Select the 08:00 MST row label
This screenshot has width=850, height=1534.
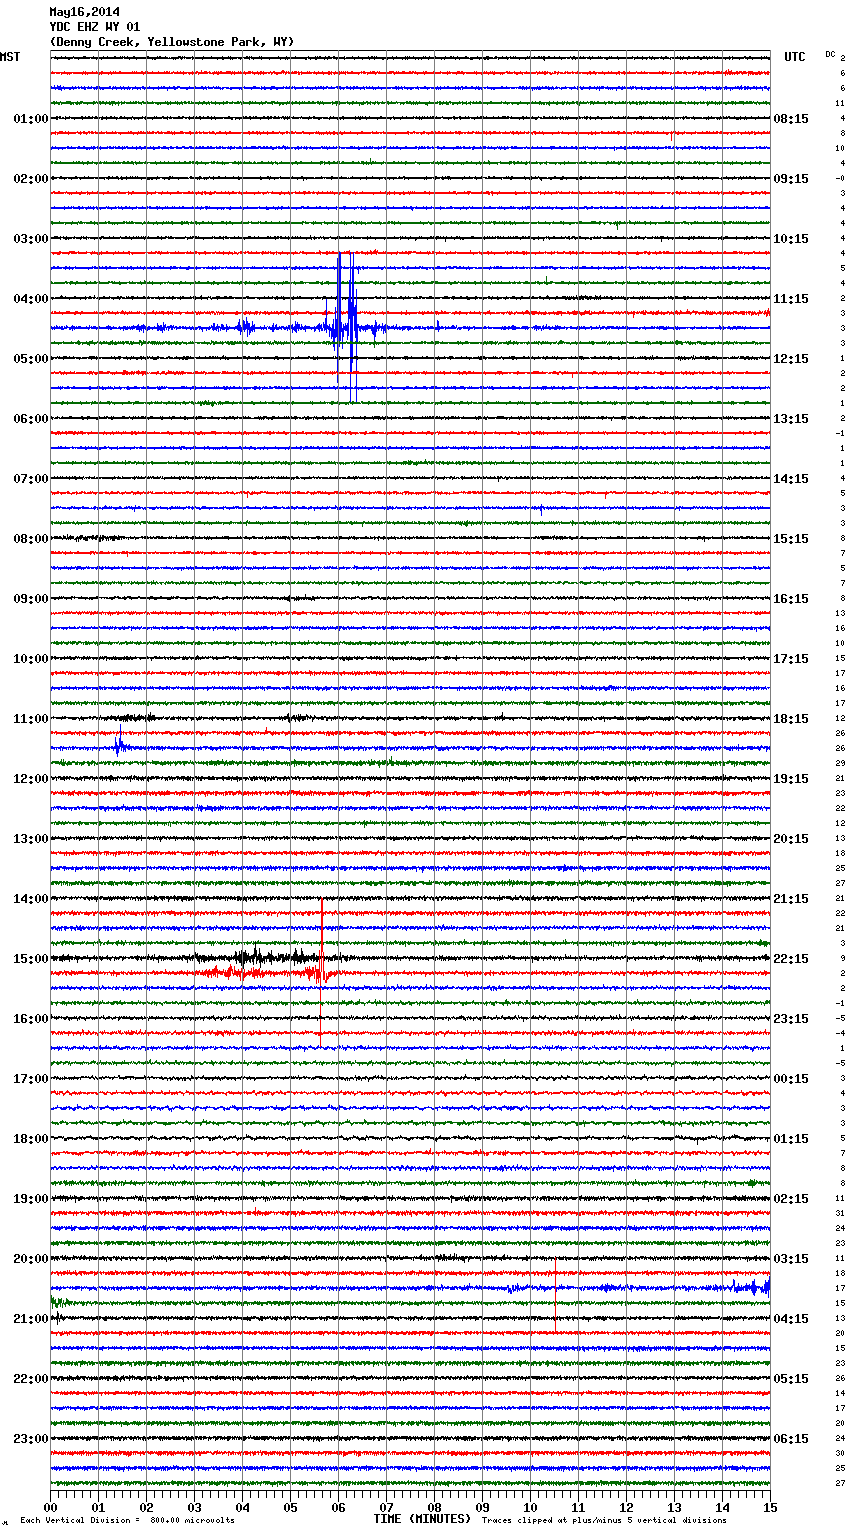(x=31, y=538)
